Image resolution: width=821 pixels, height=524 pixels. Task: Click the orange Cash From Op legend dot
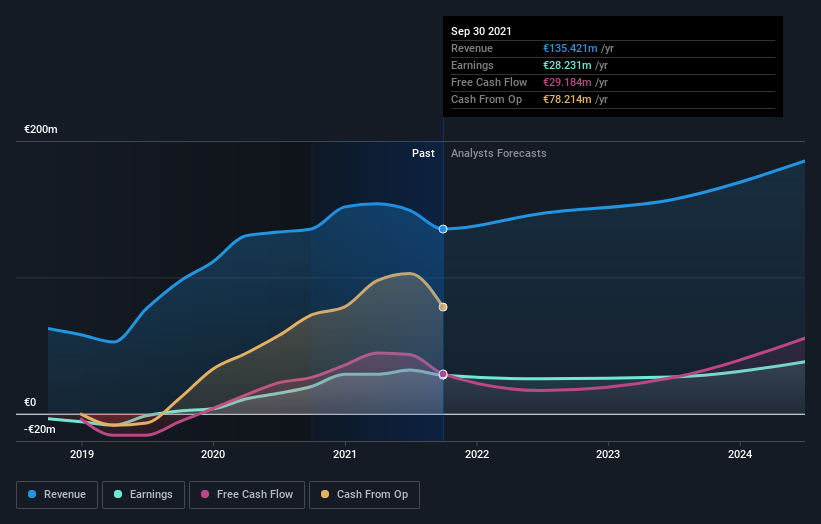(x=325, y=494)
